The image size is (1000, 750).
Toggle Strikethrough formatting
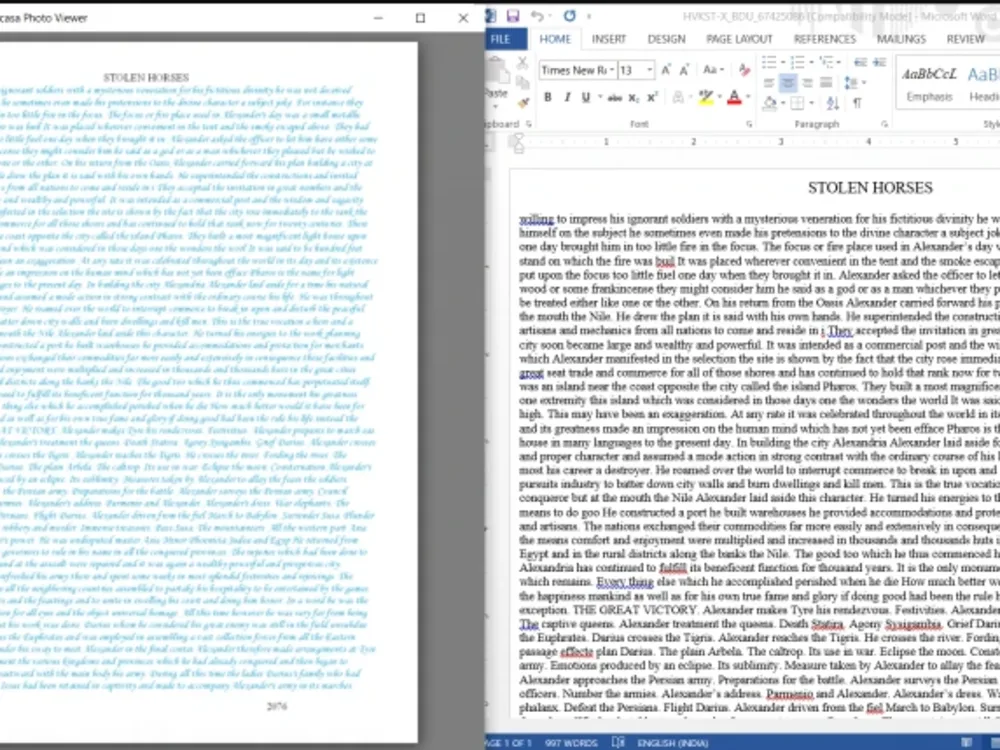(614, 98)
